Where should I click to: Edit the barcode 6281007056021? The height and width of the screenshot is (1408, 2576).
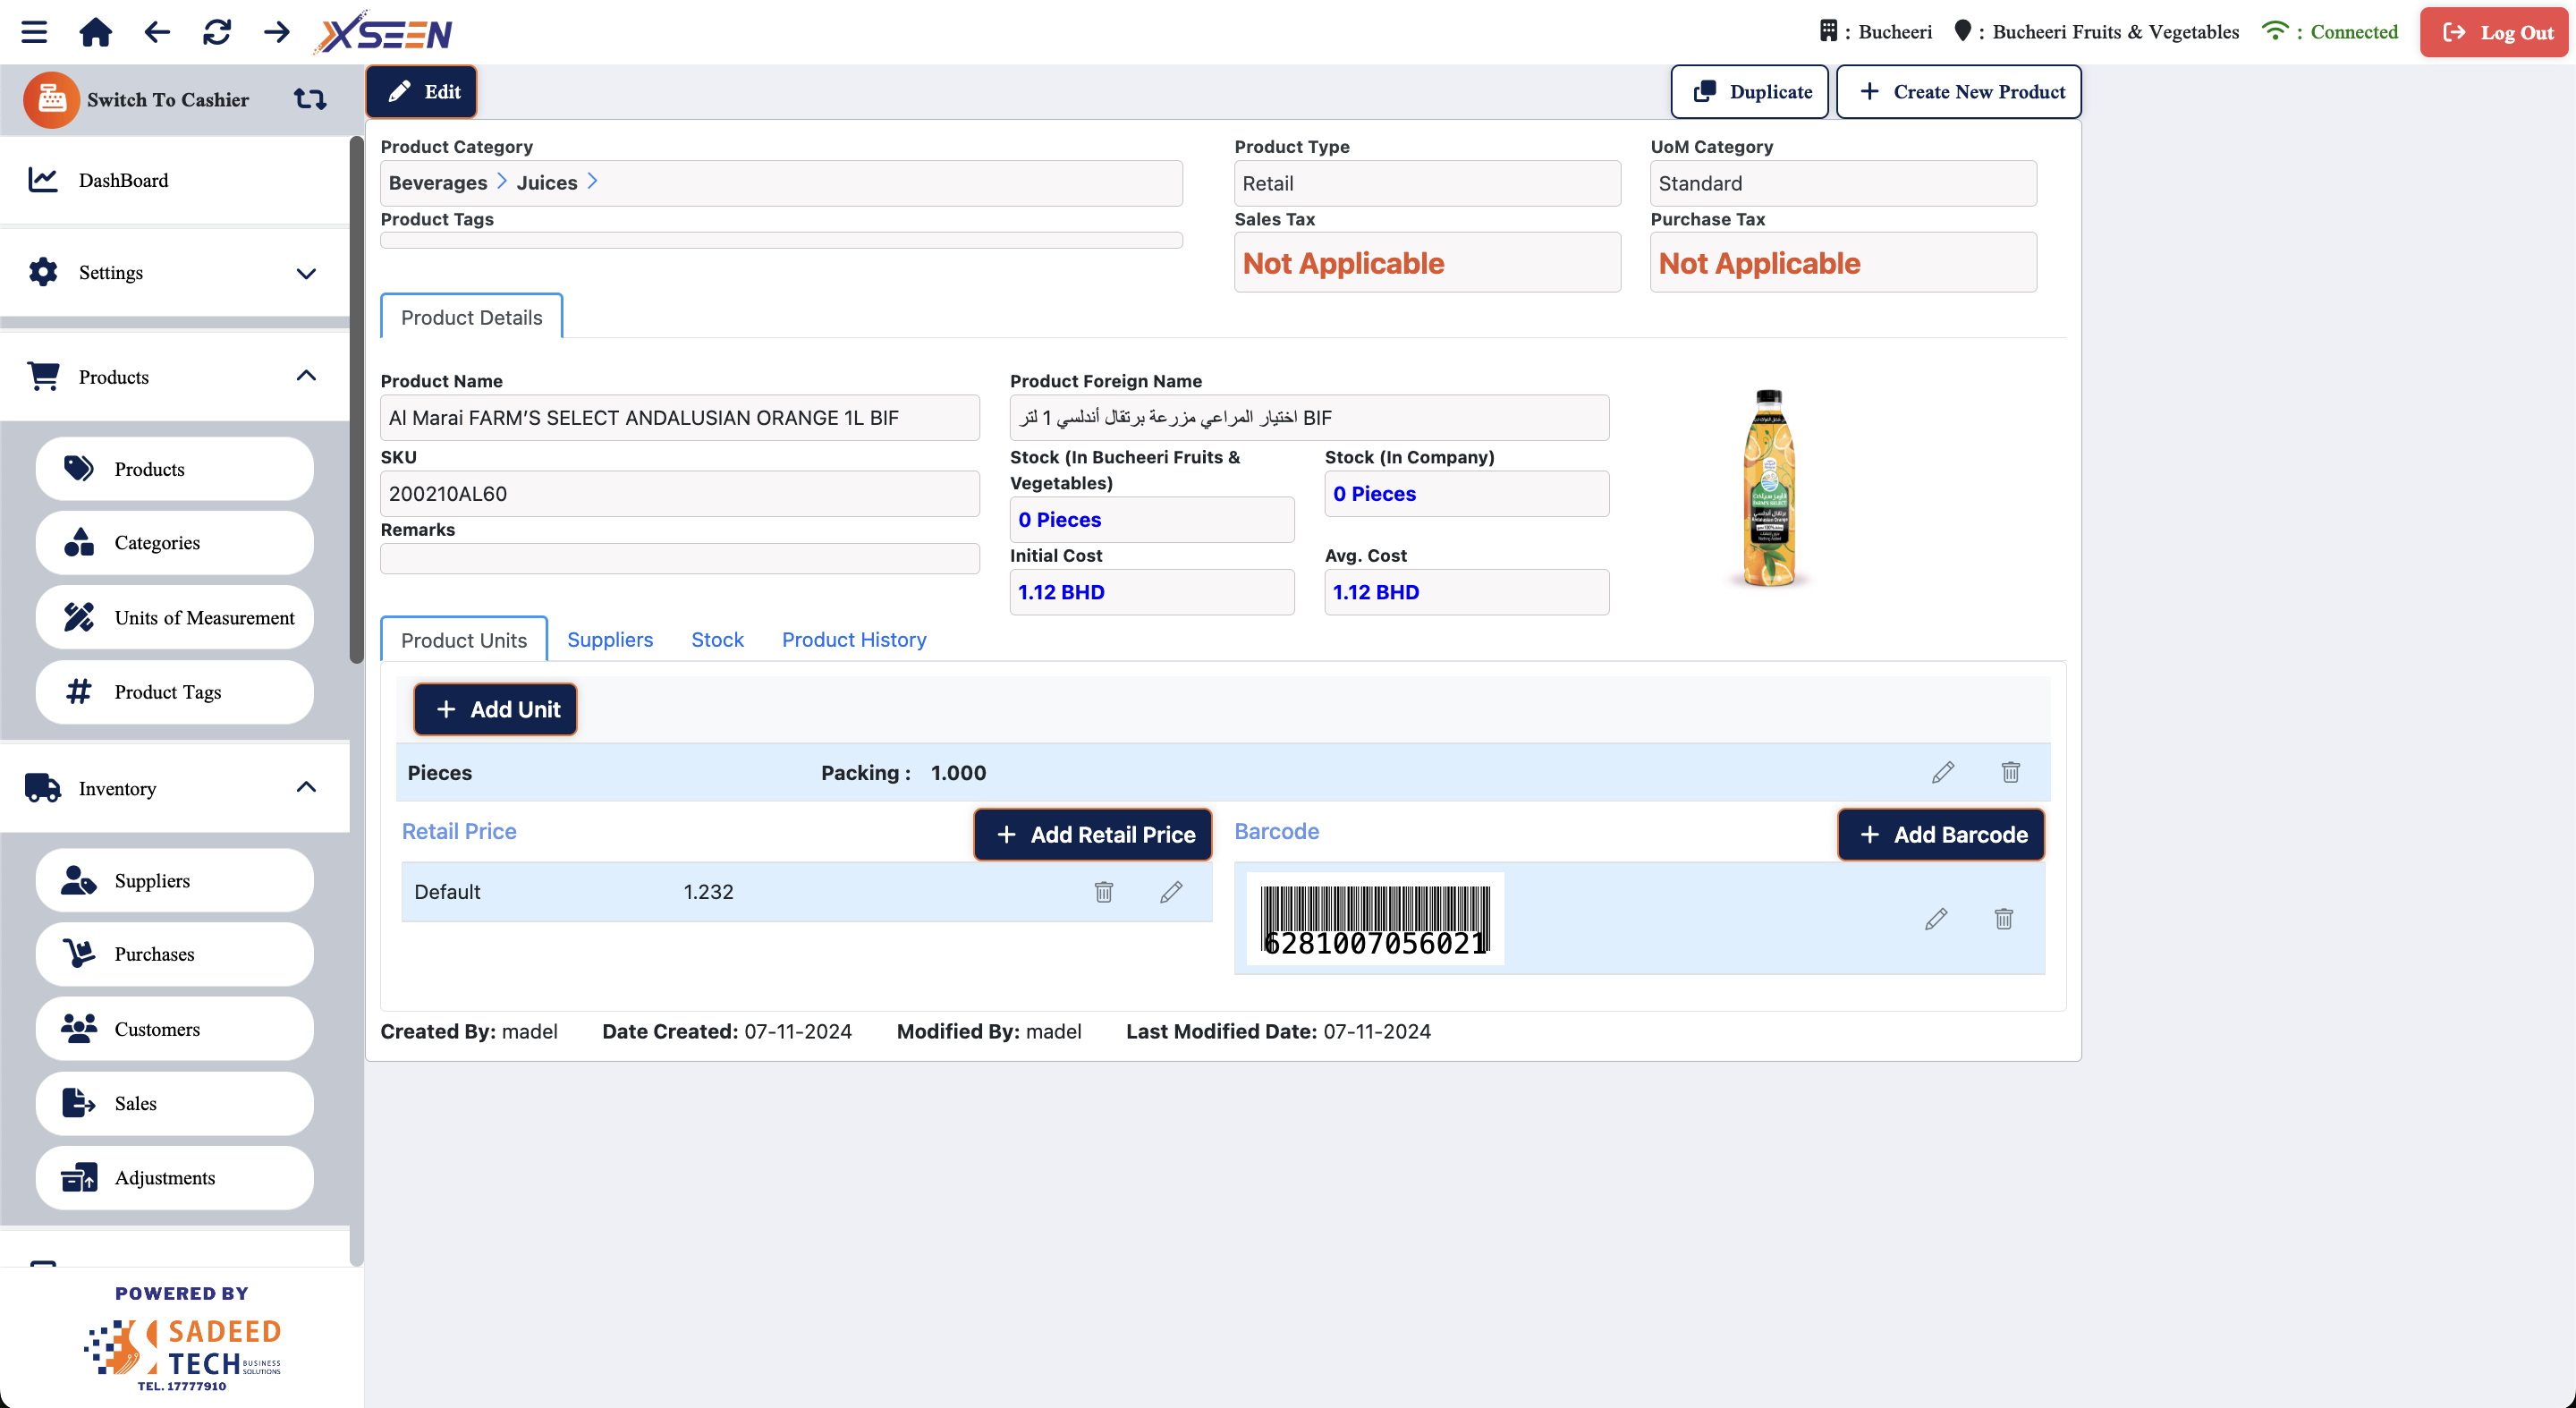pos(1936,918)
